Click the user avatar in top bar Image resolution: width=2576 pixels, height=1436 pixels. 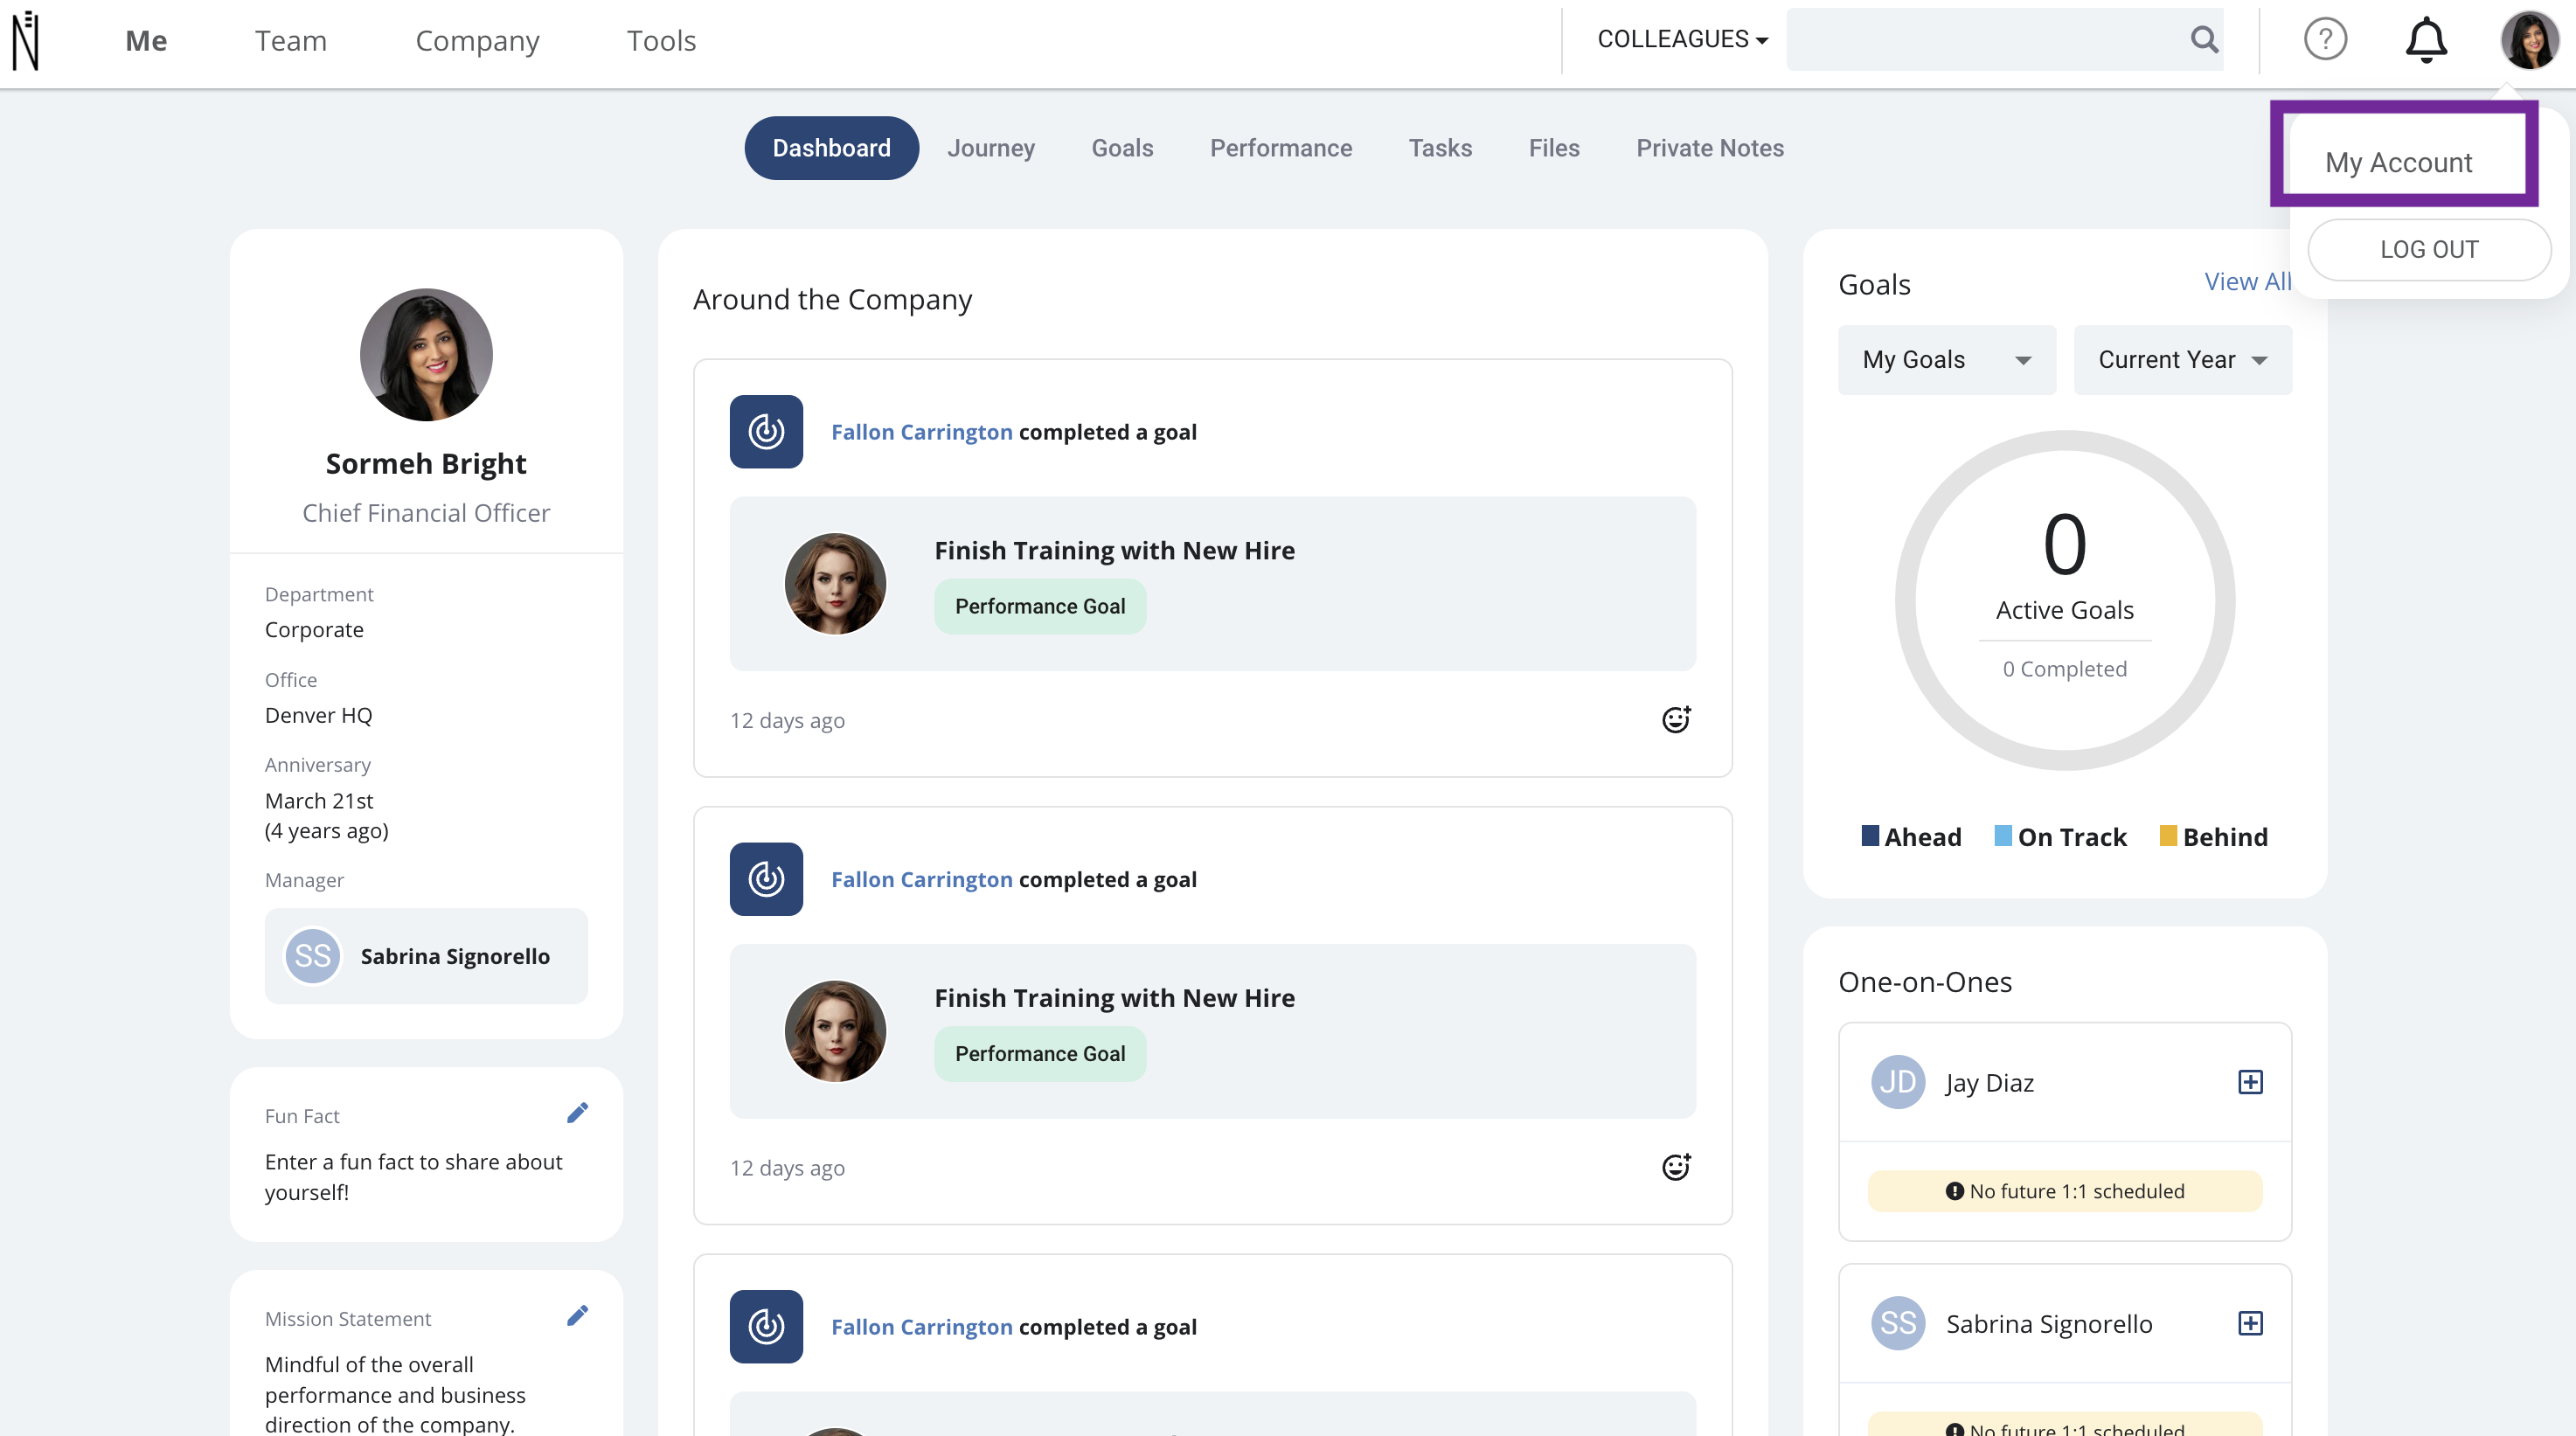2529,40
